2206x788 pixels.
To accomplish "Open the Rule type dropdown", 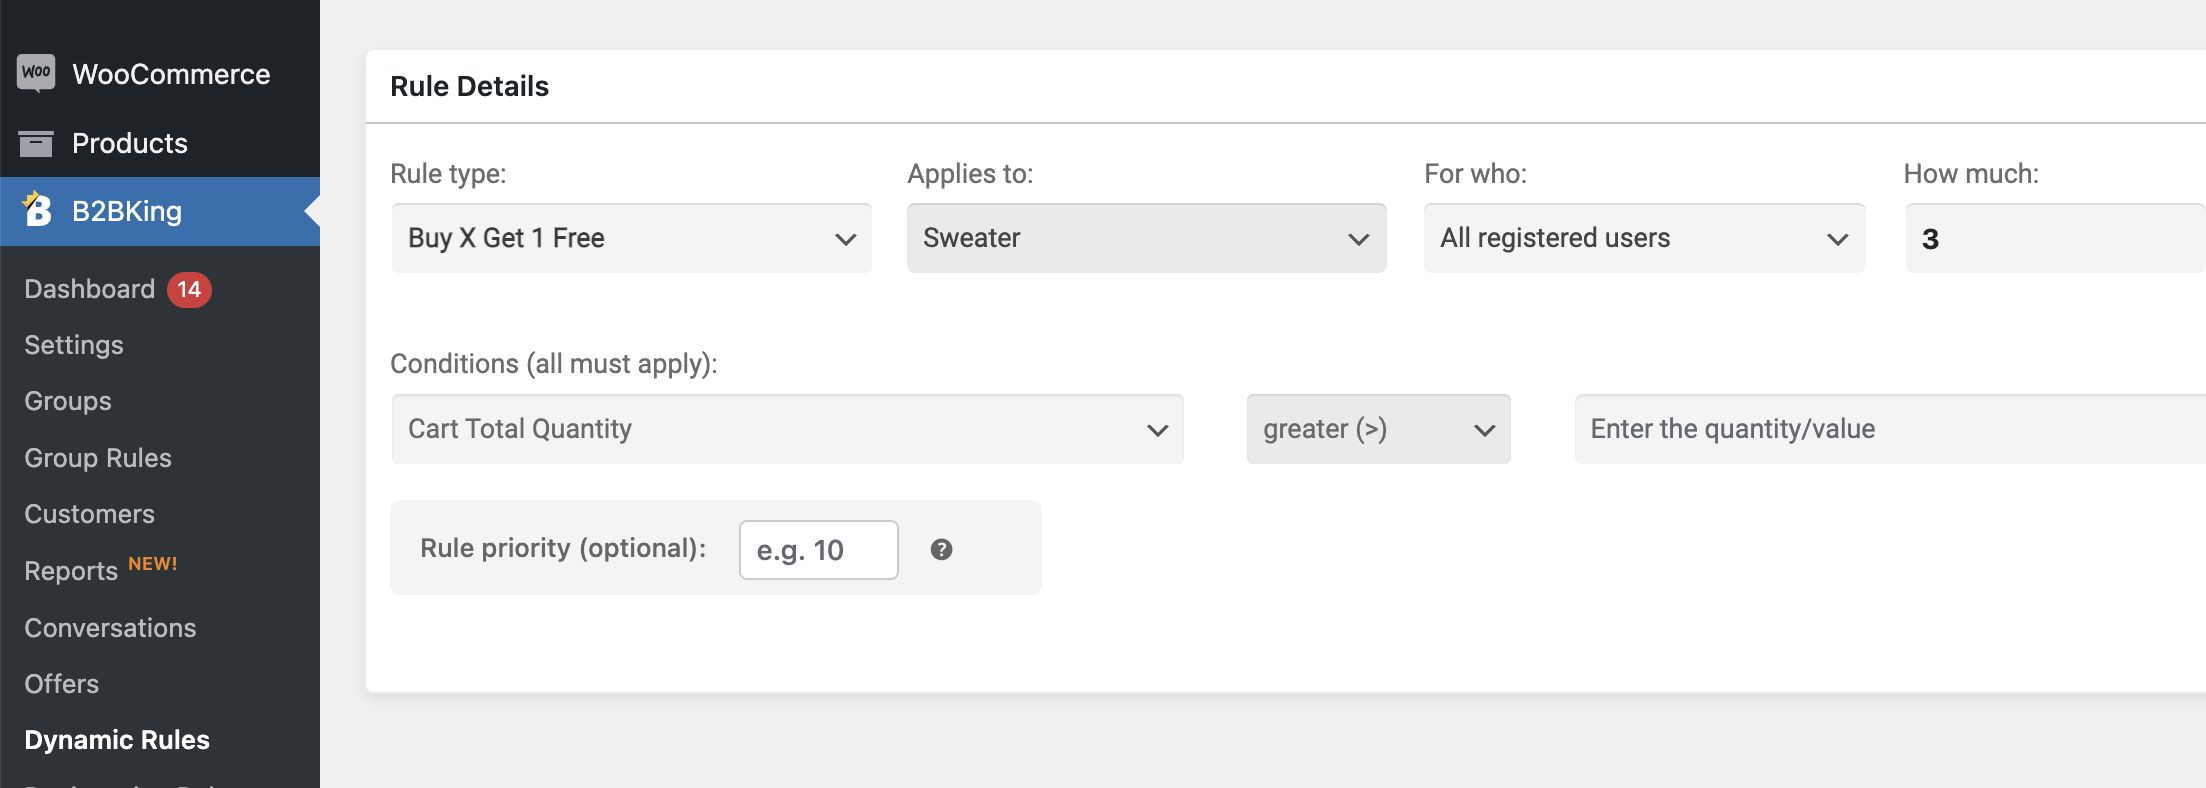I will [x=631, y=238].
